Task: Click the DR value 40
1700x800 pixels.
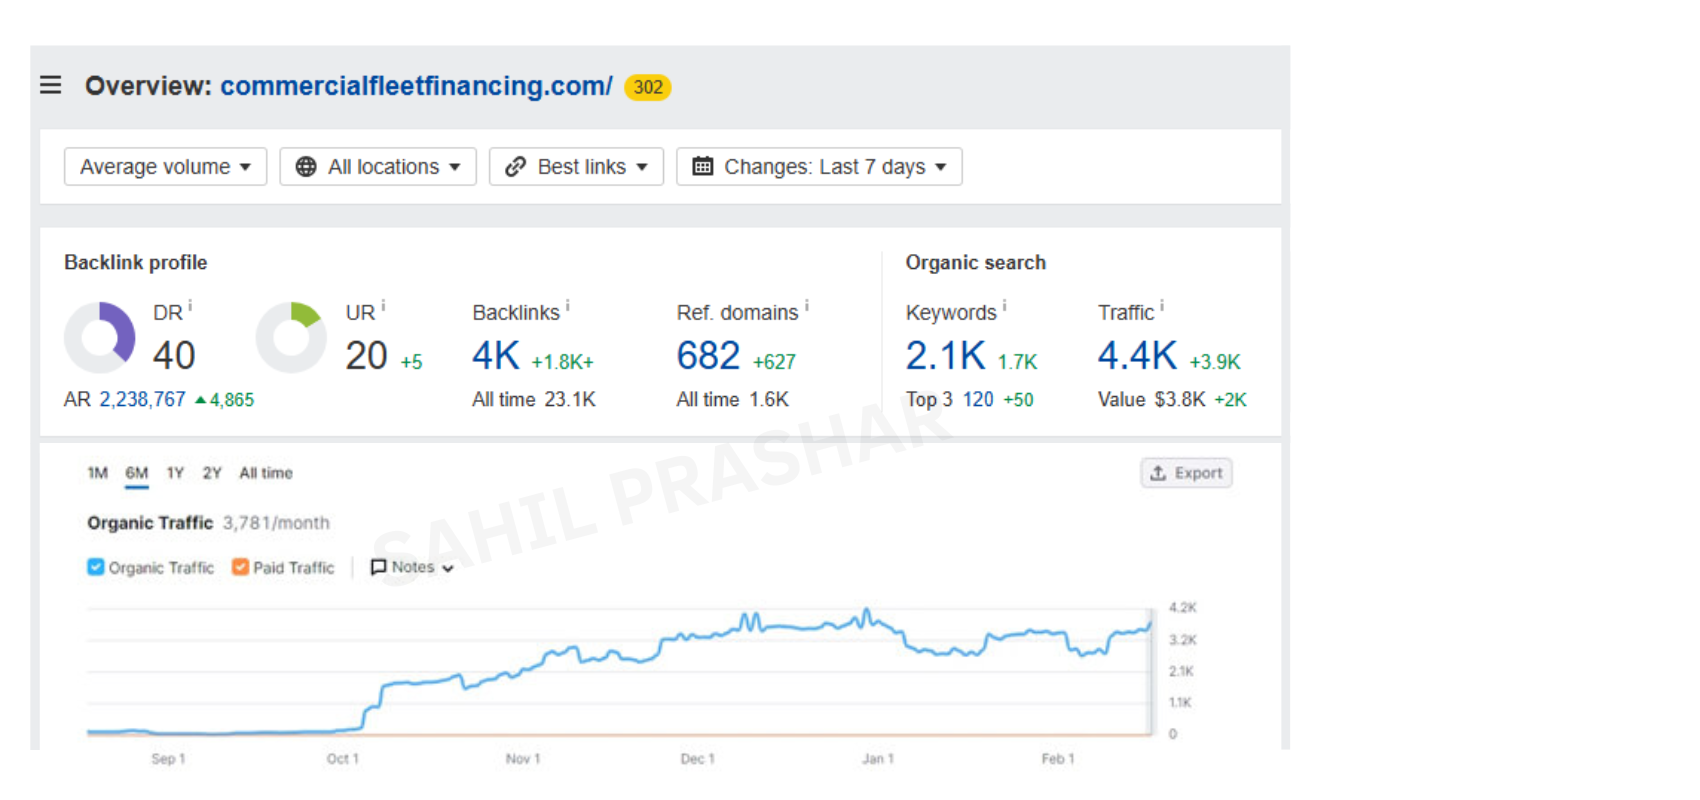Action: 174,355
